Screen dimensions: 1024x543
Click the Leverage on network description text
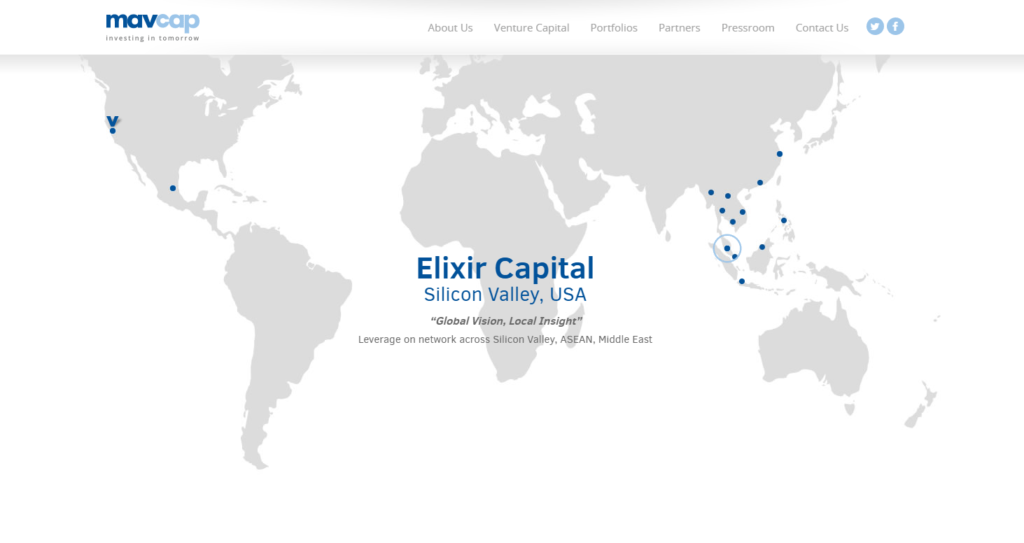(x=505, y=339)
